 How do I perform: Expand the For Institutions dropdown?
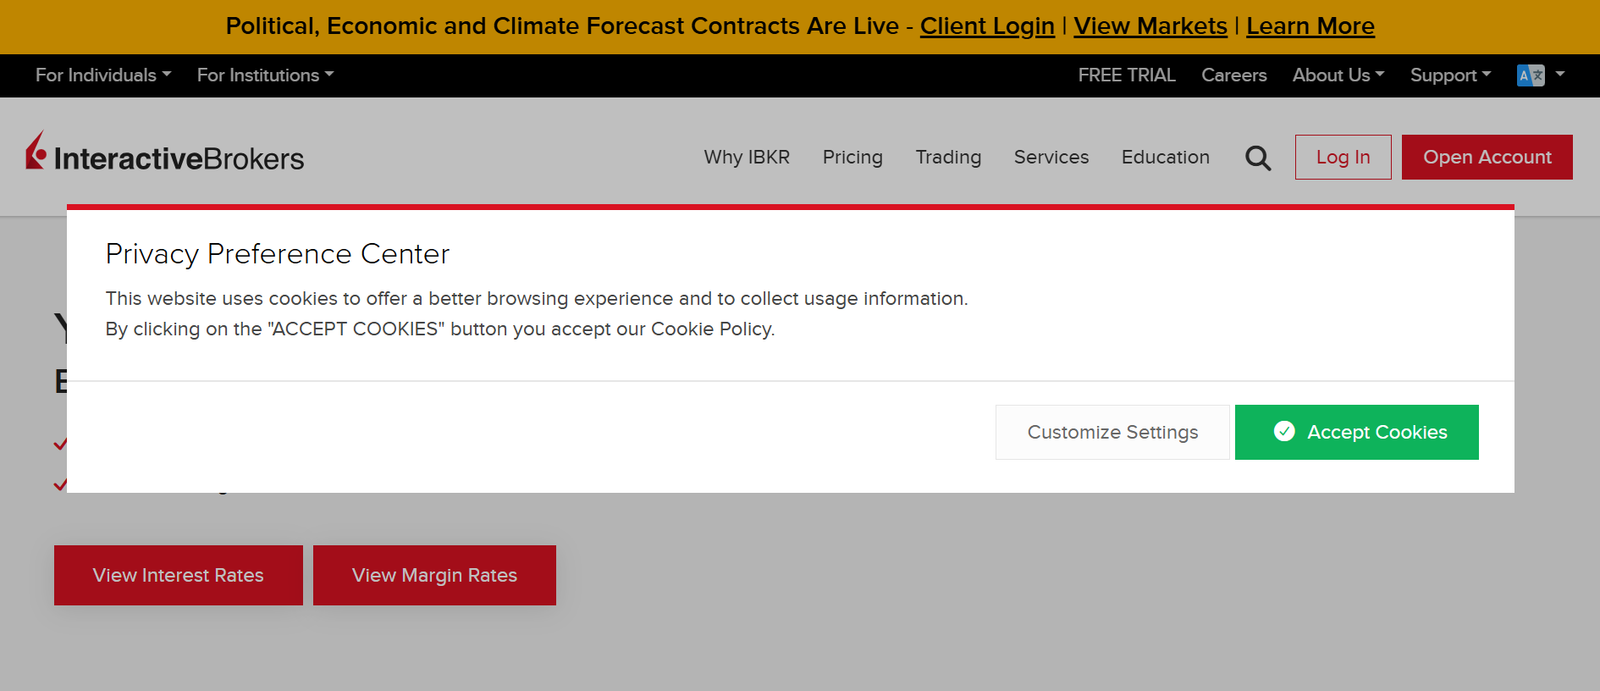[265, 75]
